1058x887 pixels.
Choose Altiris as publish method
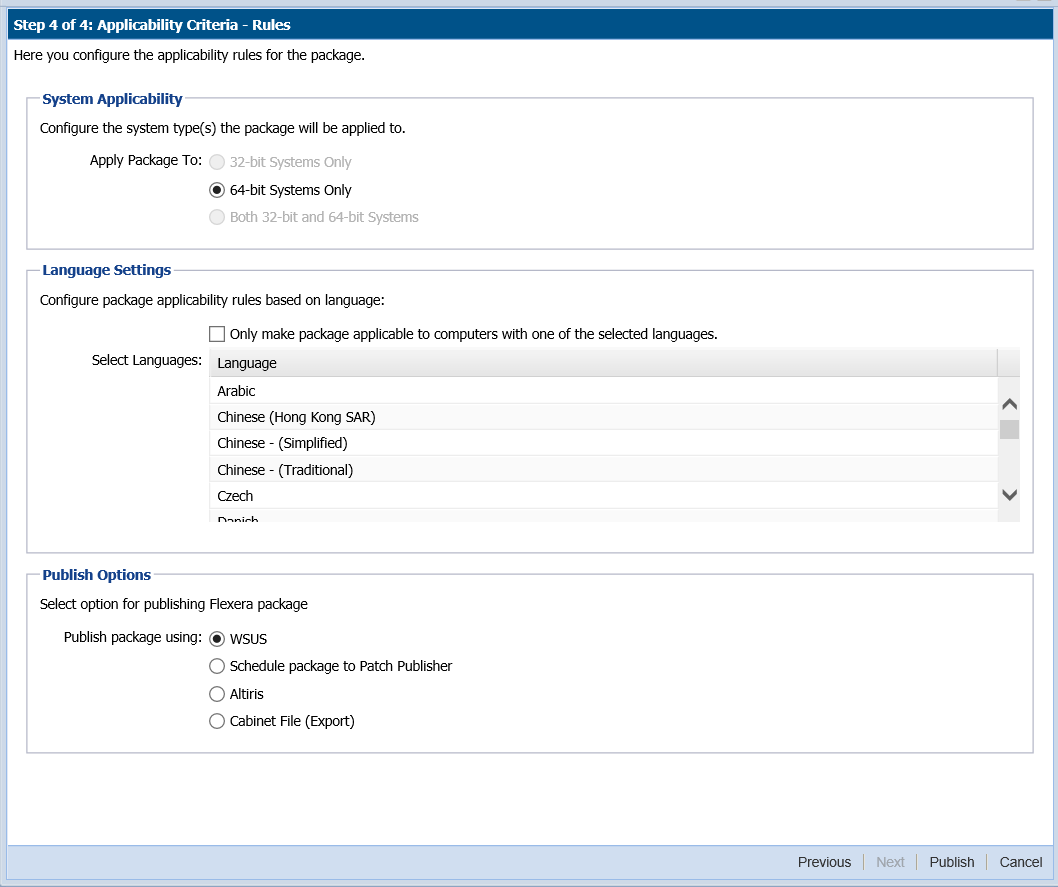217,694
